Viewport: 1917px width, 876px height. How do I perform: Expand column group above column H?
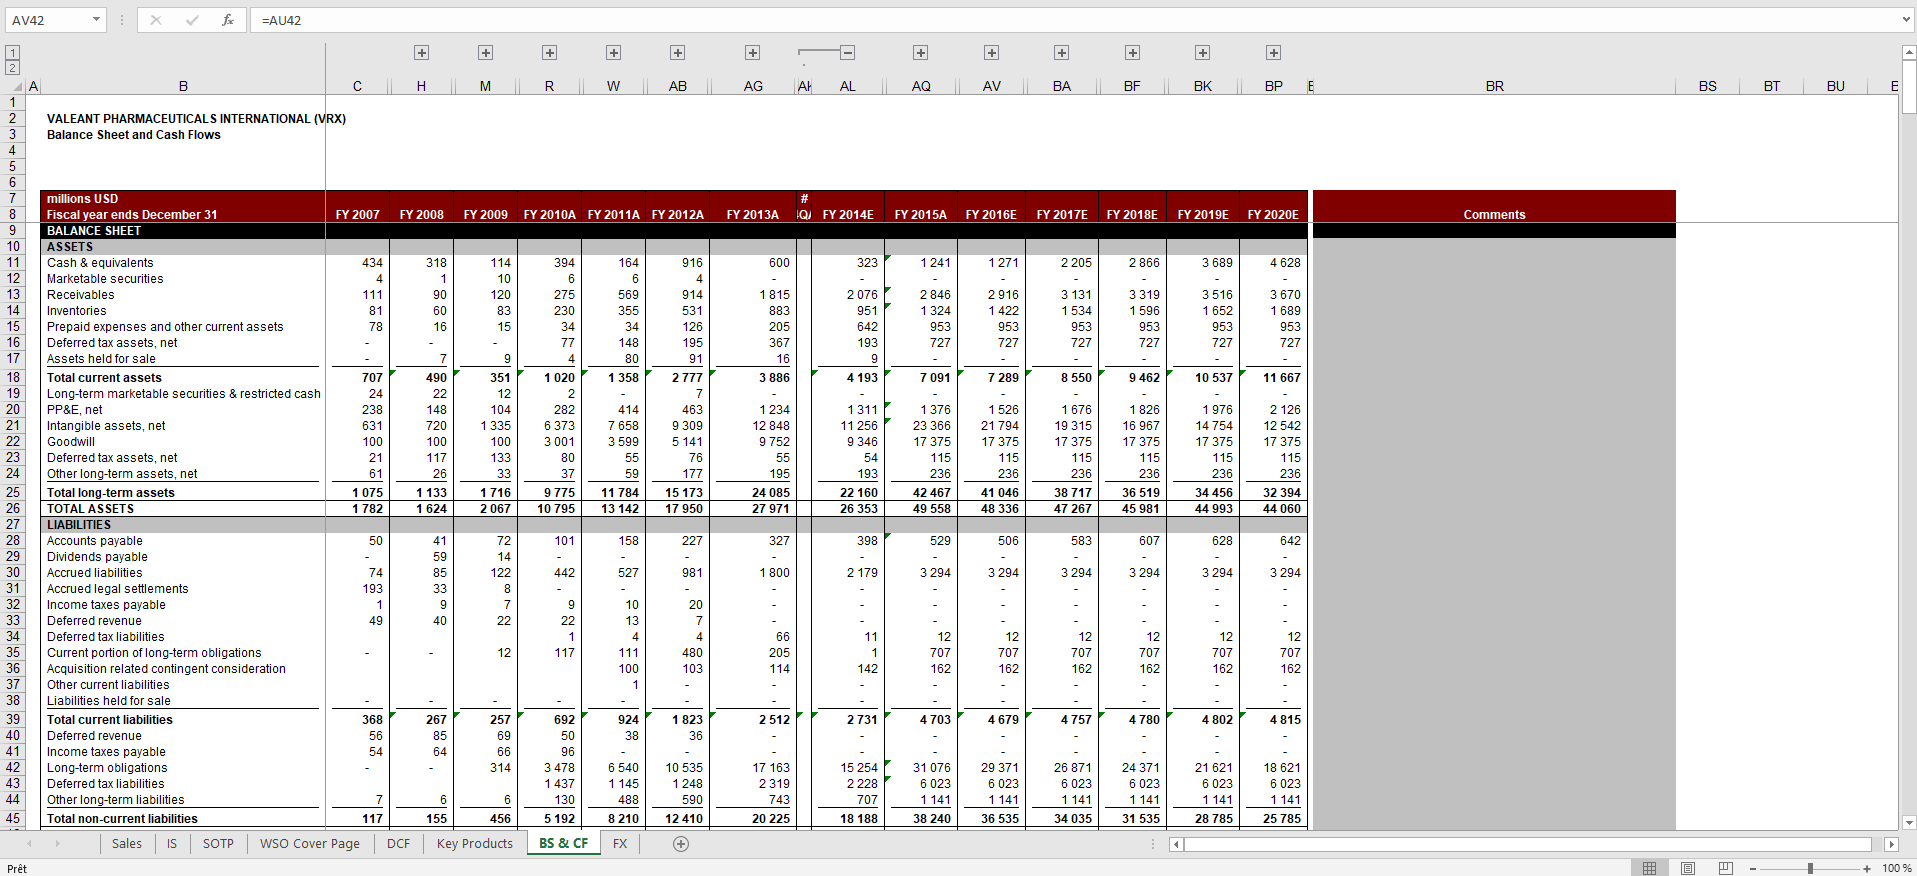click(x=422, y=53)
